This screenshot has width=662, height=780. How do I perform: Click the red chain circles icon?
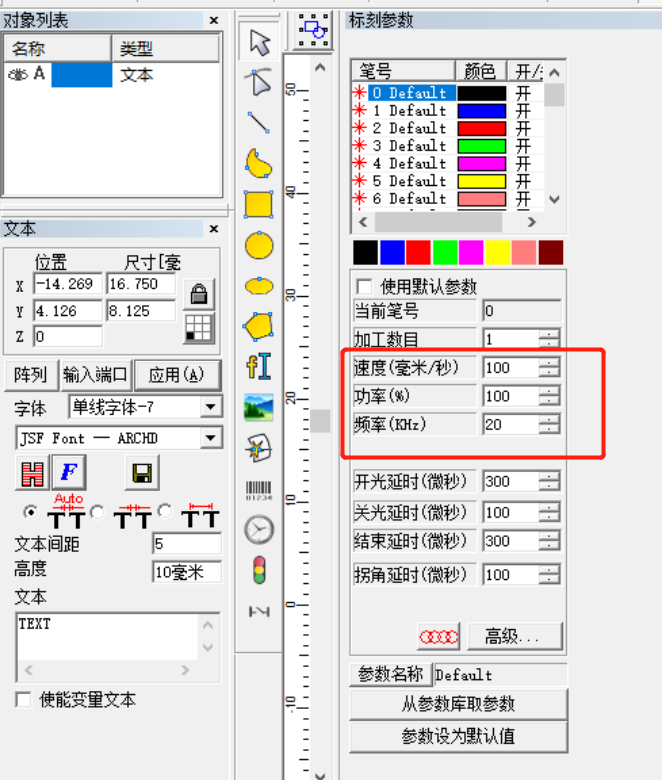[439, 636]
